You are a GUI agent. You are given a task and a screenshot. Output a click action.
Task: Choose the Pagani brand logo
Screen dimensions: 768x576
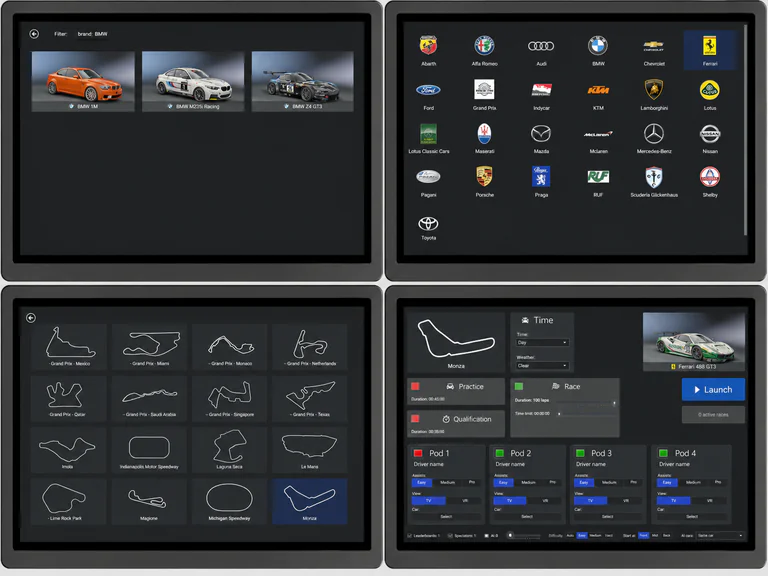click(x=428, y=176)
